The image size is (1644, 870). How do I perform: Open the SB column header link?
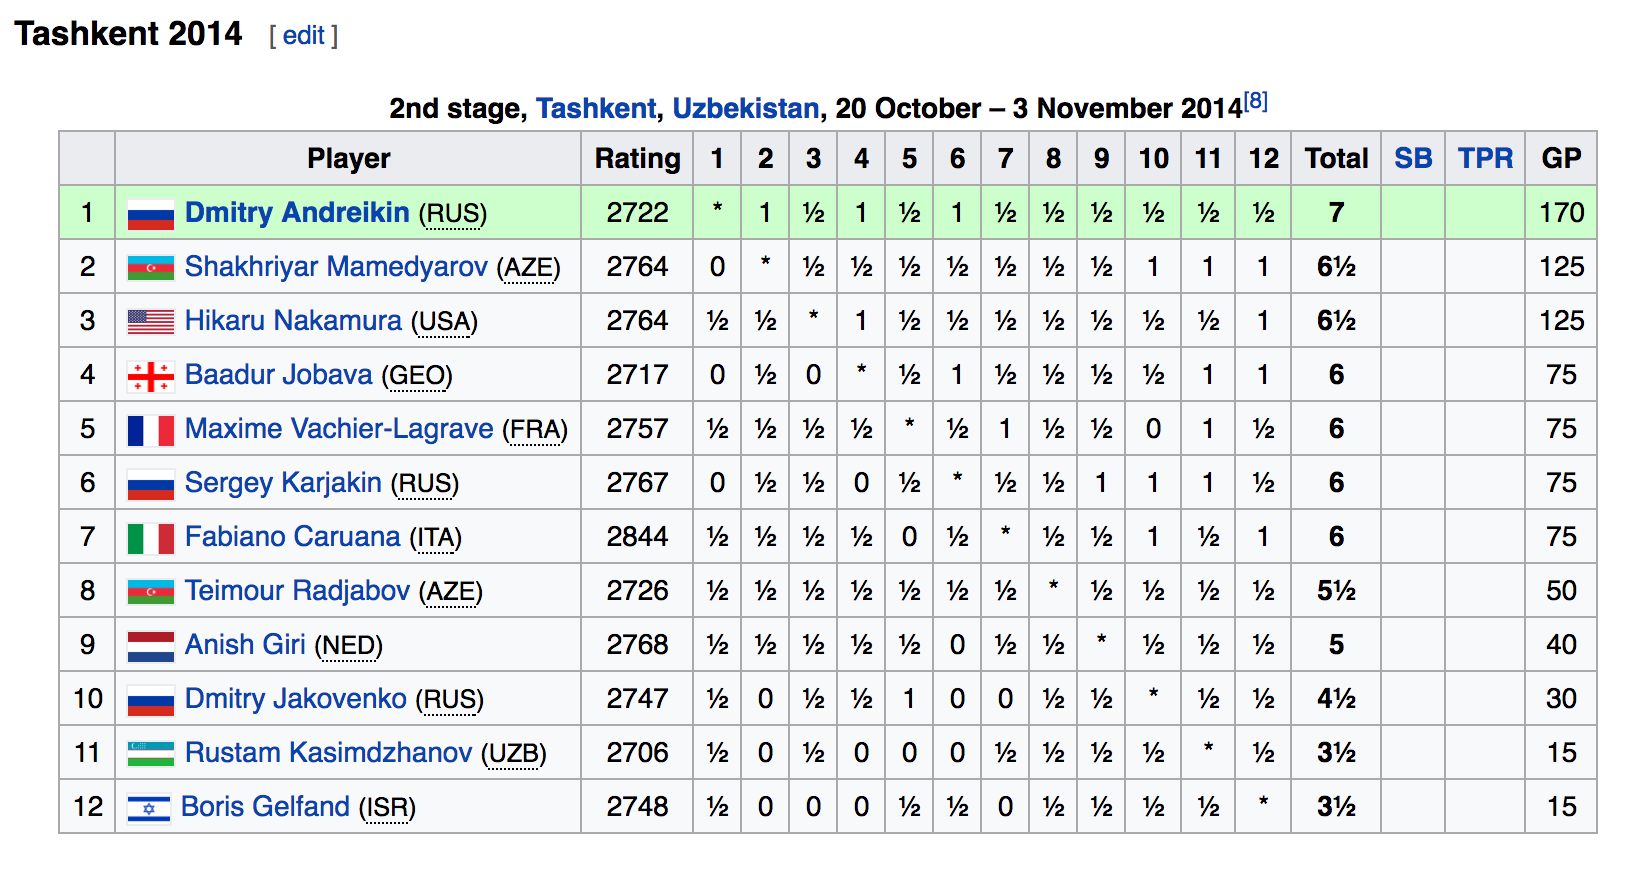[1413, 158]
